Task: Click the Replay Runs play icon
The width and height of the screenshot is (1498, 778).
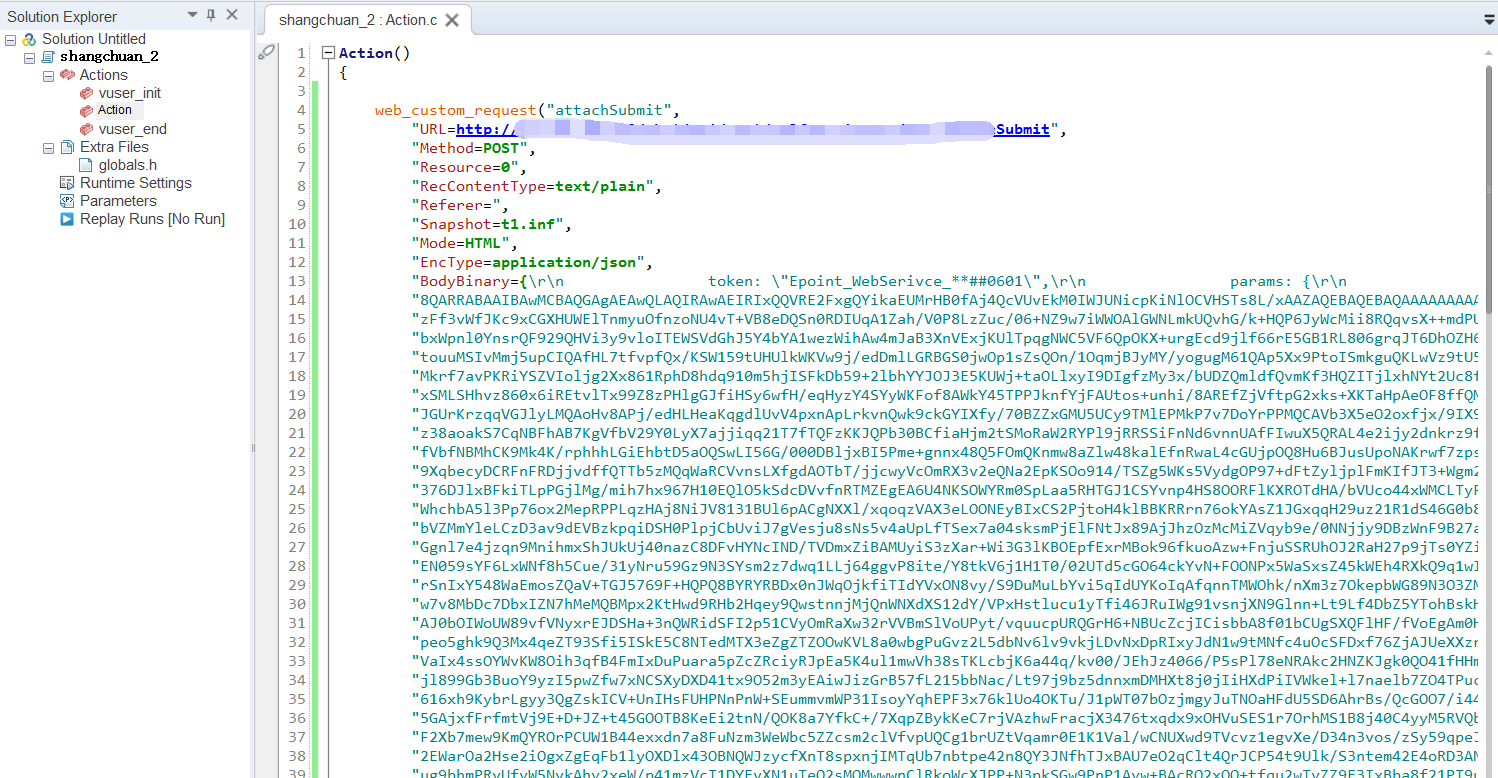Action: 67,219
